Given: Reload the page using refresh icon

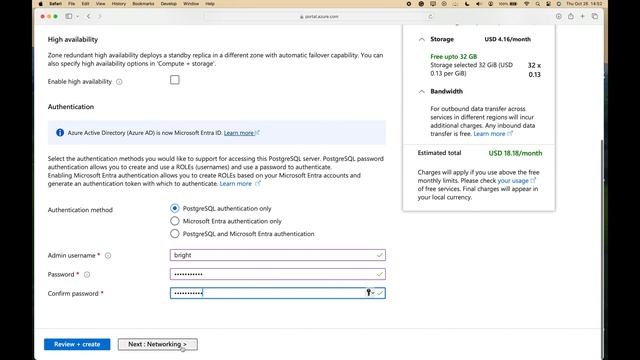Looking at the screenshot, I should [x=430, y=16].
